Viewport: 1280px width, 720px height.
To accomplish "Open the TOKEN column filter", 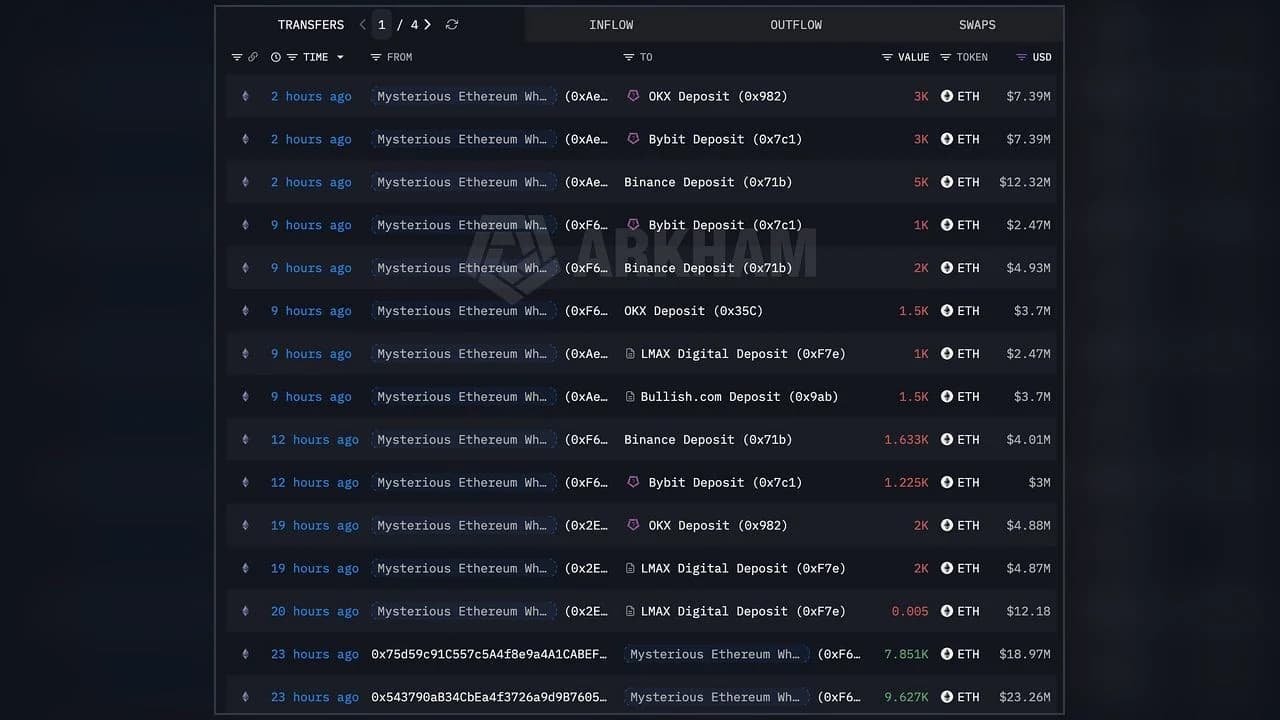I will 946,57.
